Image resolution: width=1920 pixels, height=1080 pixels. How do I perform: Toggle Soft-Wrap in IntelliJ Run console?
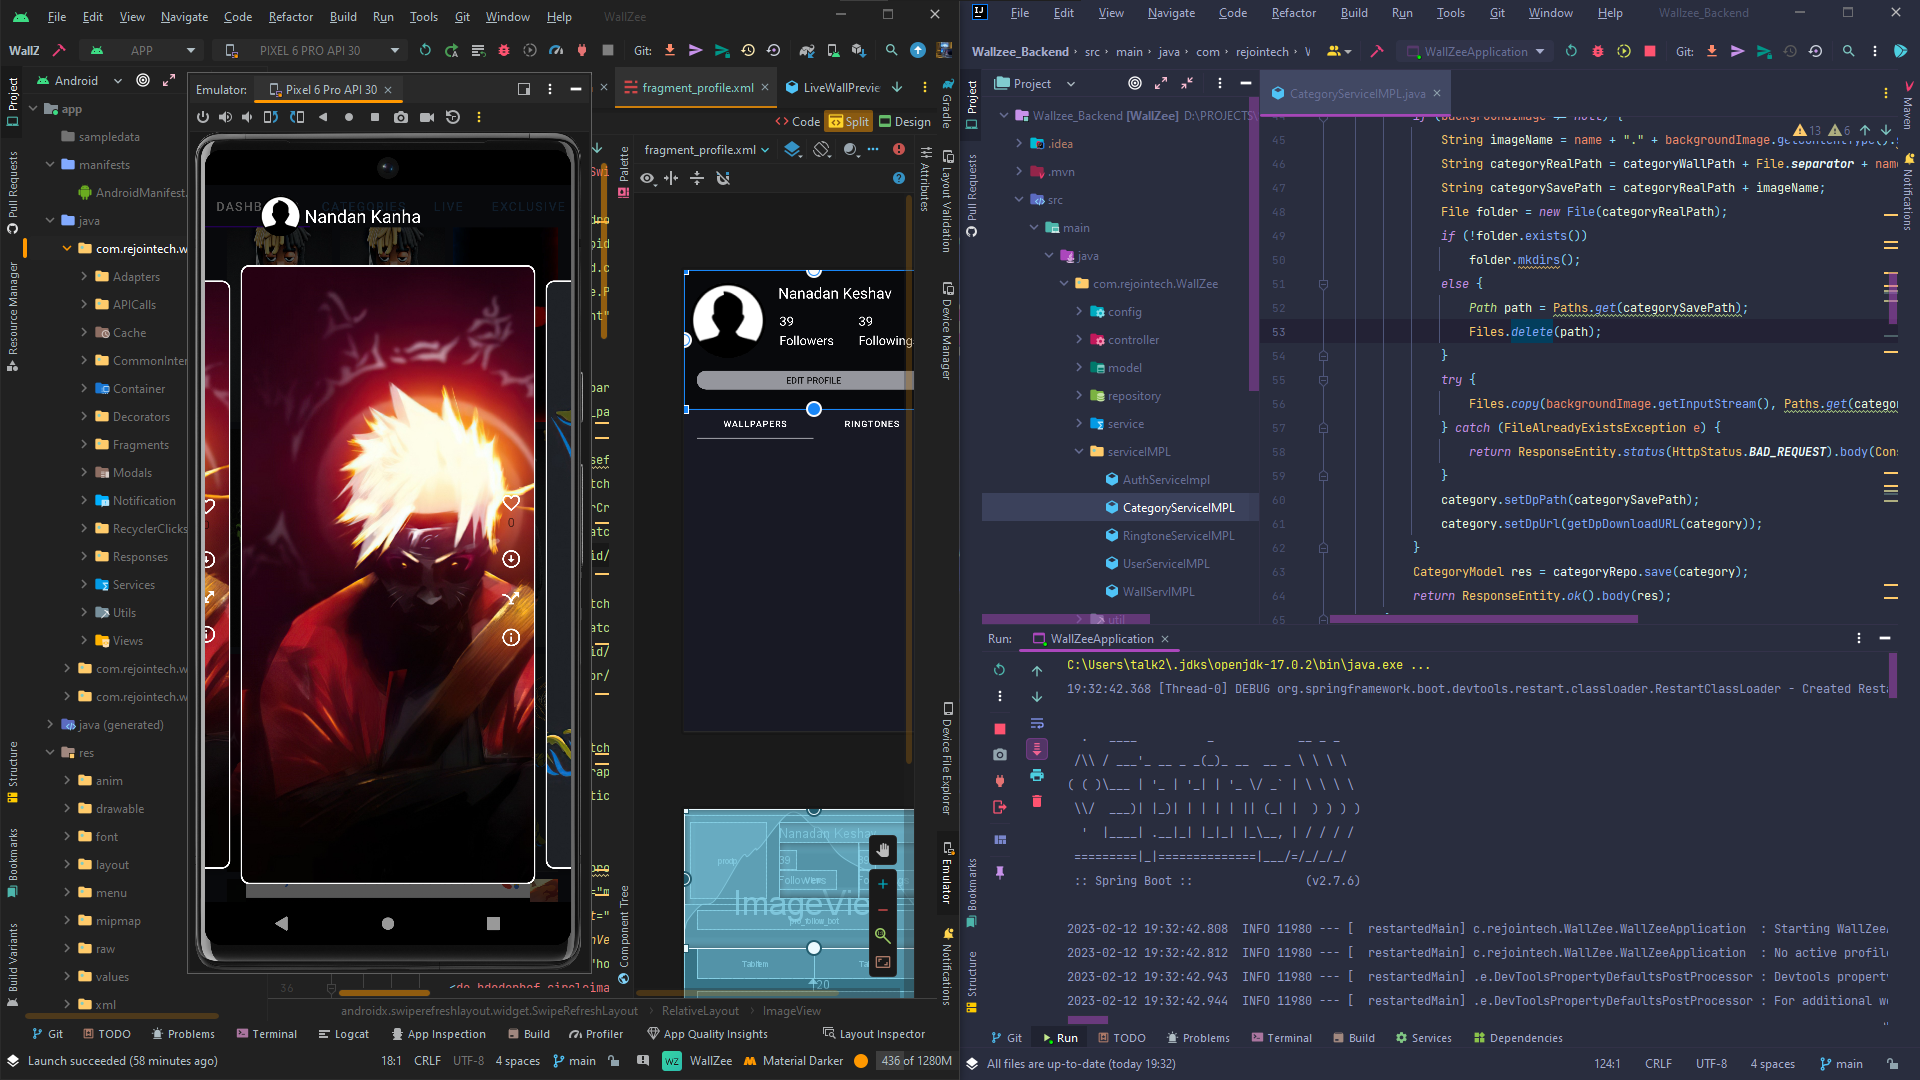(1037, 723)
